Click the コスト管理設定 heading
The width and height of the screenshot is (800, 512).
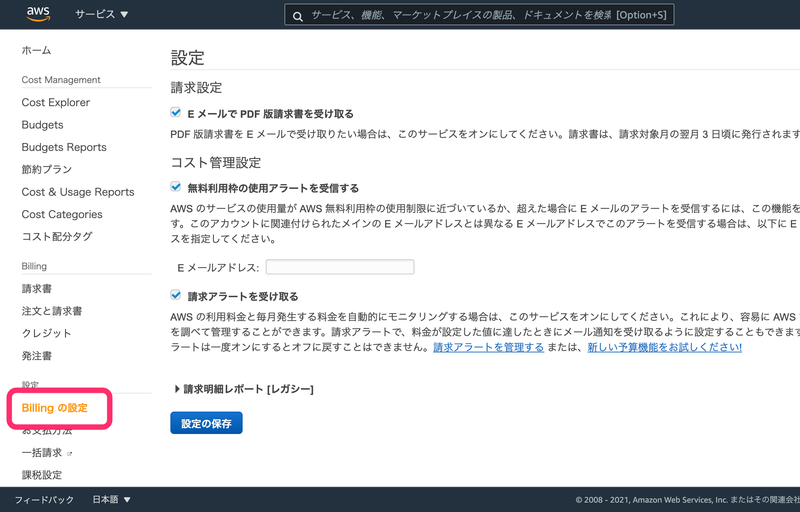(x=215, y=163)
